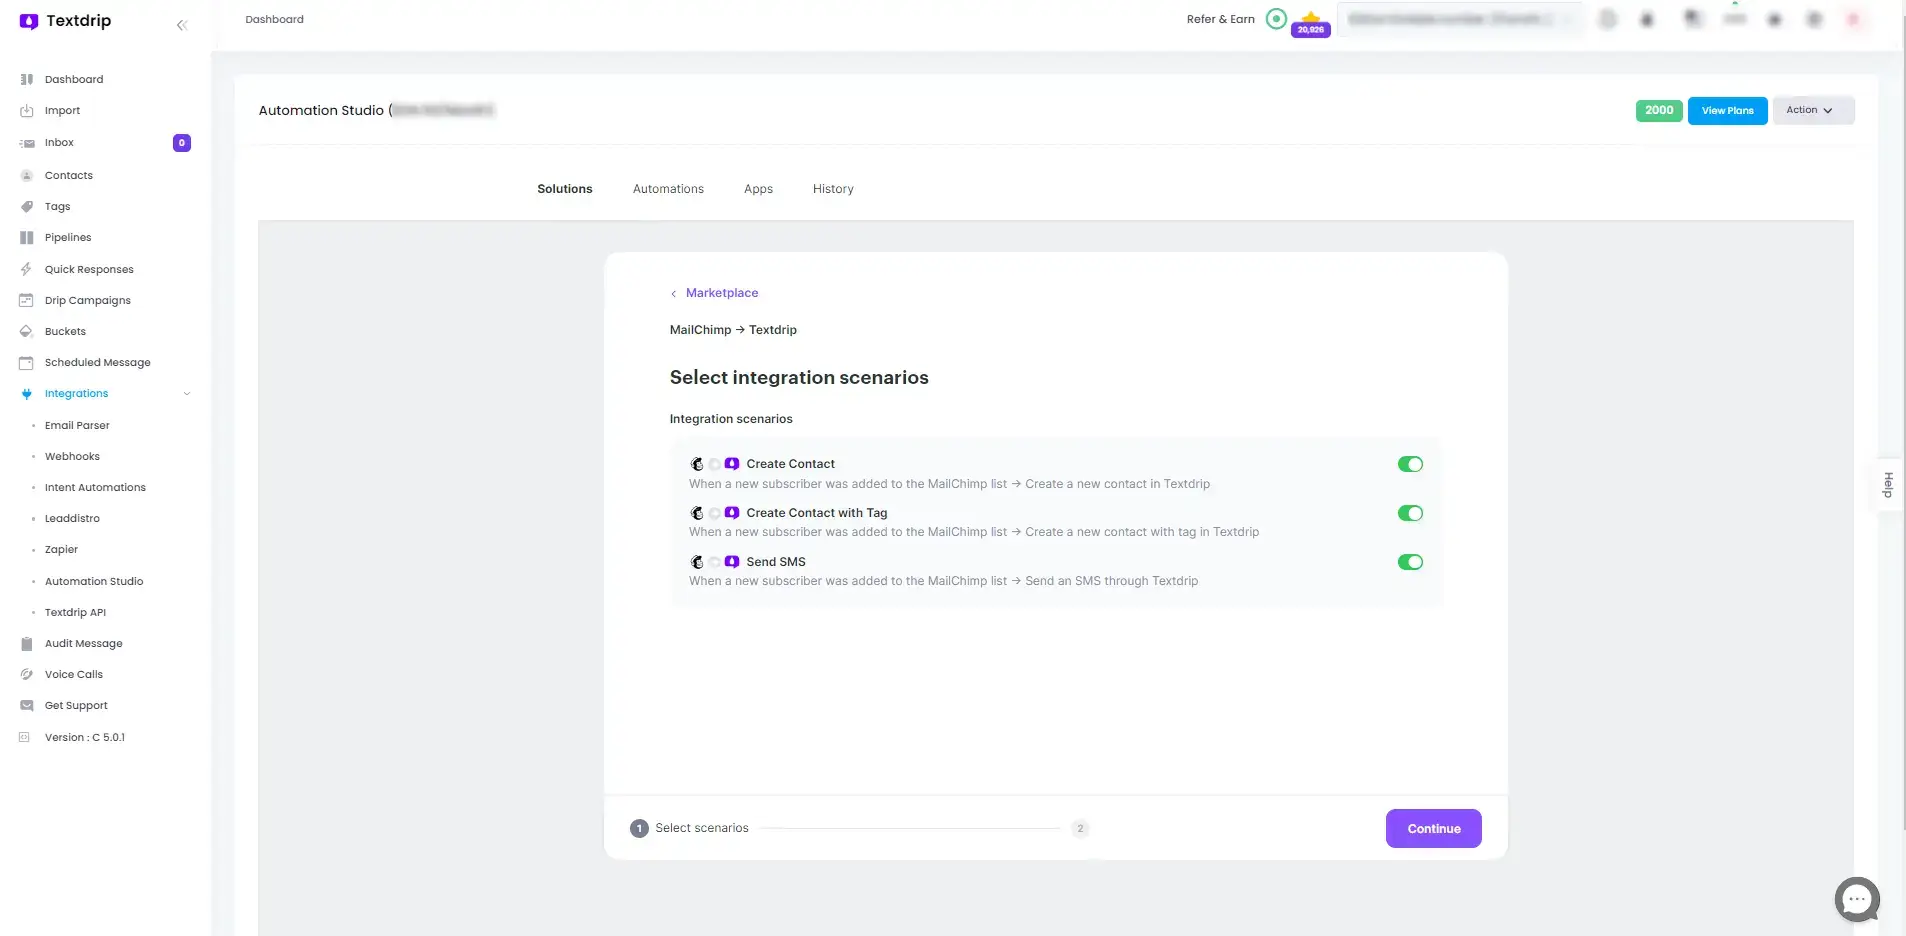This screenshot has height=936, width=1906.
Task: Click the Continue button
Action: click(x=1433, y=828)
